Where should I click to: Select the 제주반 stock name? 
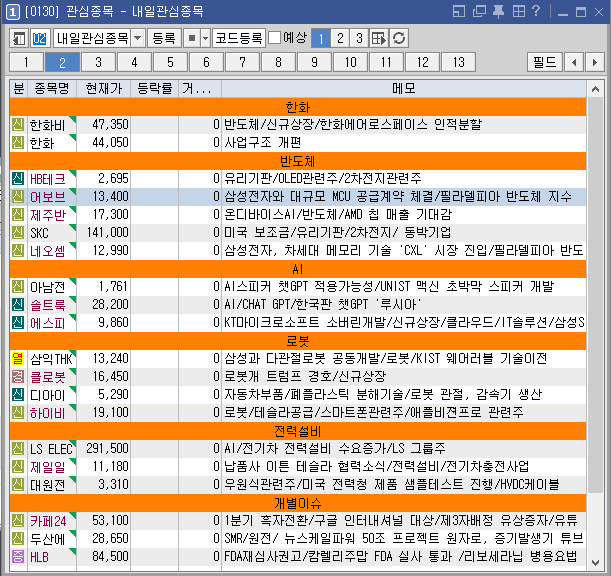(x=48, y=215)
